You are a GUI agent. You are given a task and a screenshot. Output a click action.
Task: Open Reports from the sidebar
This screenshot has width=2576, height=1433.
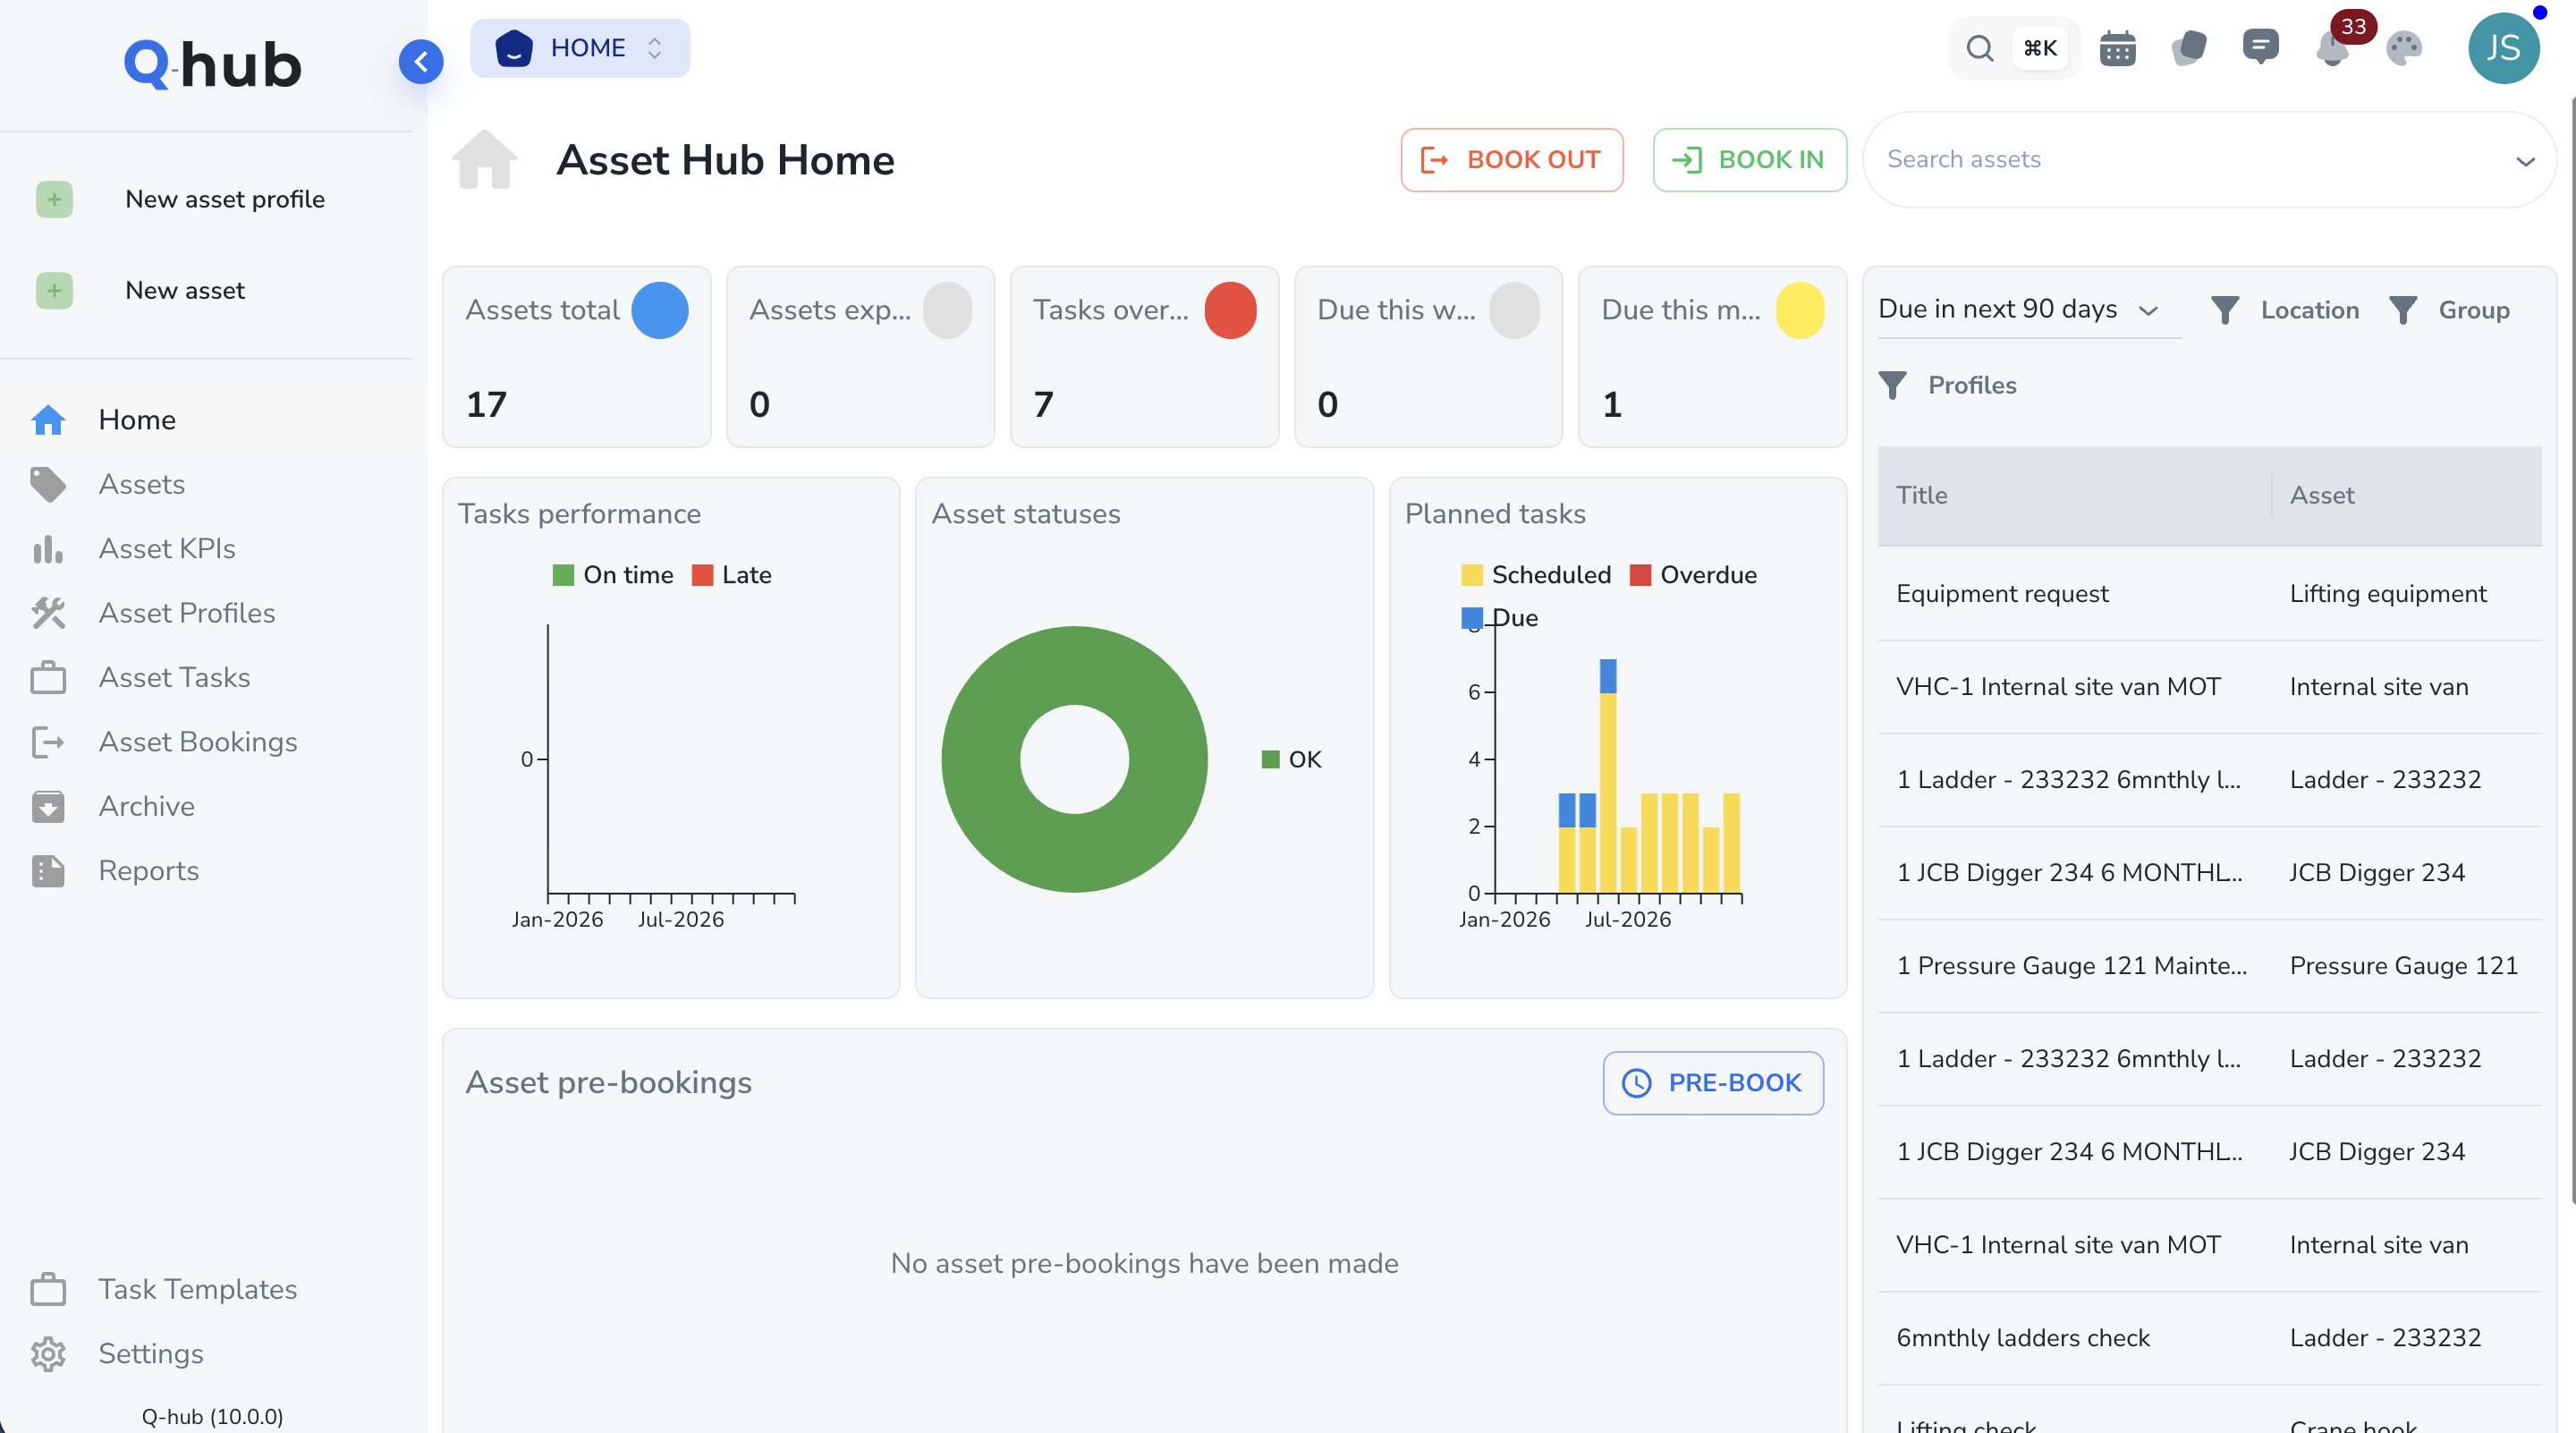pos(149,871)
